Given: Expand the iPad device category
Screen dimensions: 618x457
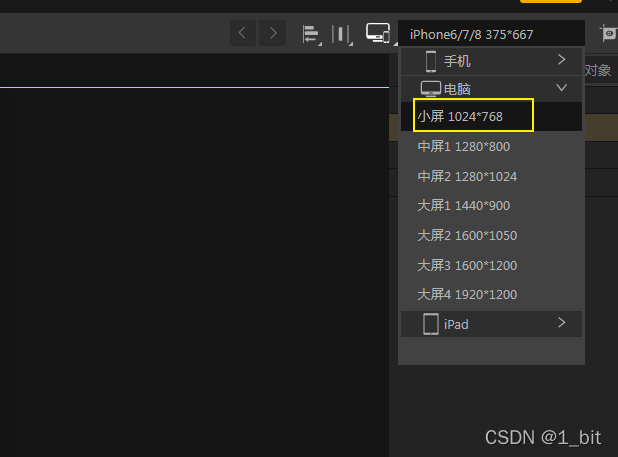Looking at the screenshot, I should click(491, 324).
